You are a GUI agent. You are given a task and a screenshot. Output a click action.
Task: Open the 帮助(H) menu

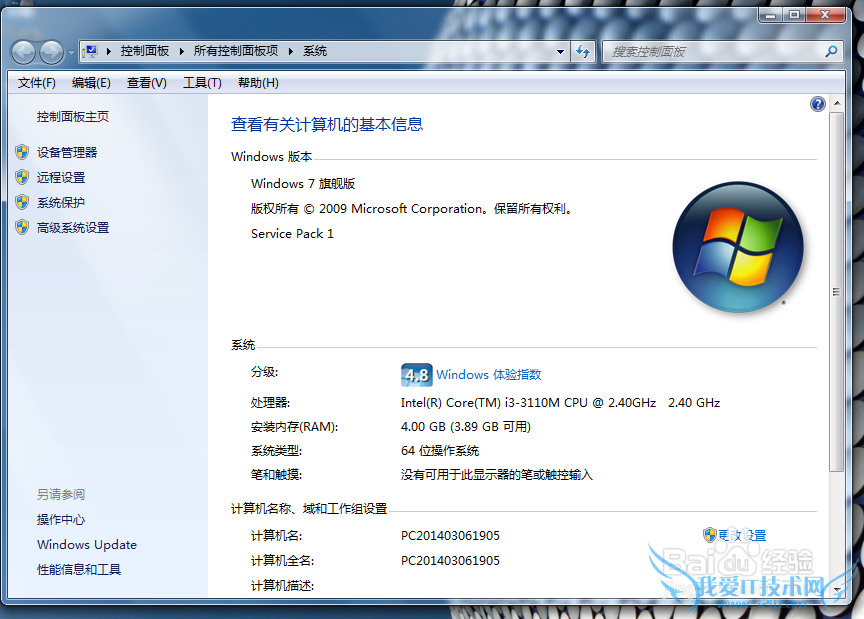coord(258,83)
